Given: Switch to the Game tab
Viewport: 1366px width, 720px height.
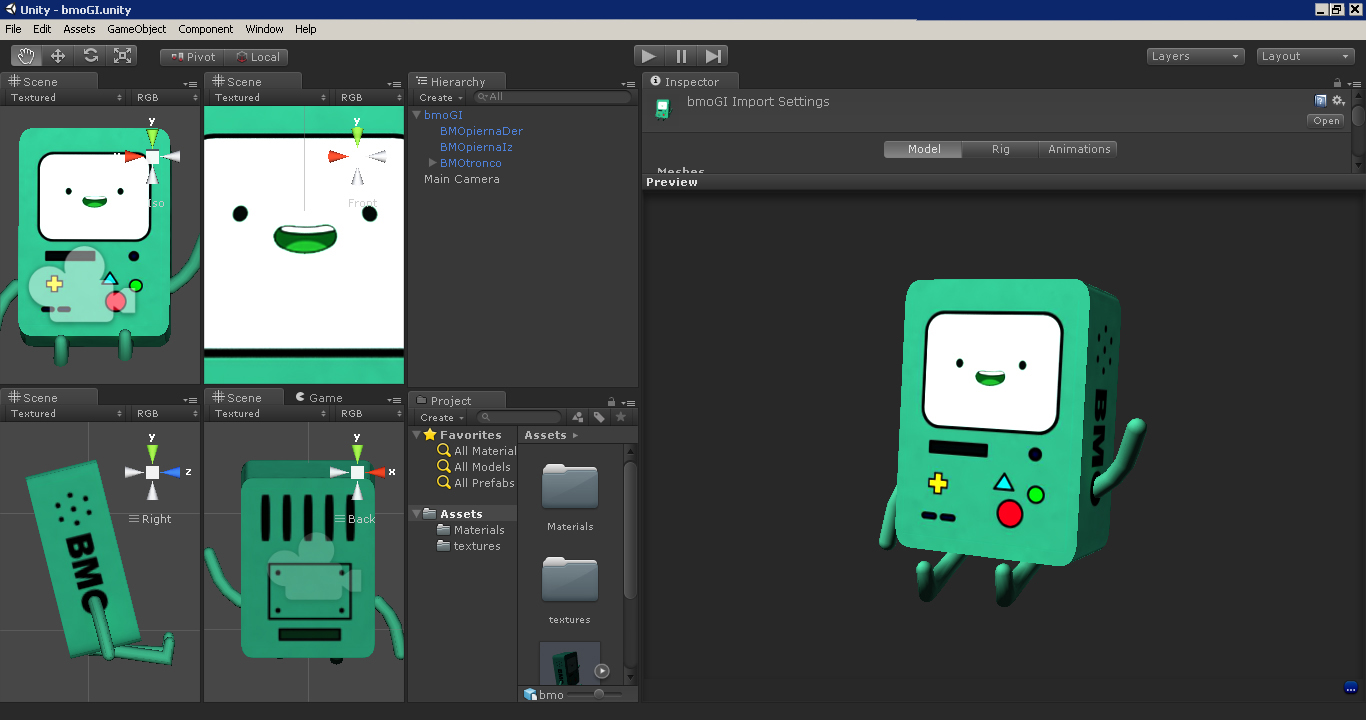Looking at the screenshot, I should 319,398.
